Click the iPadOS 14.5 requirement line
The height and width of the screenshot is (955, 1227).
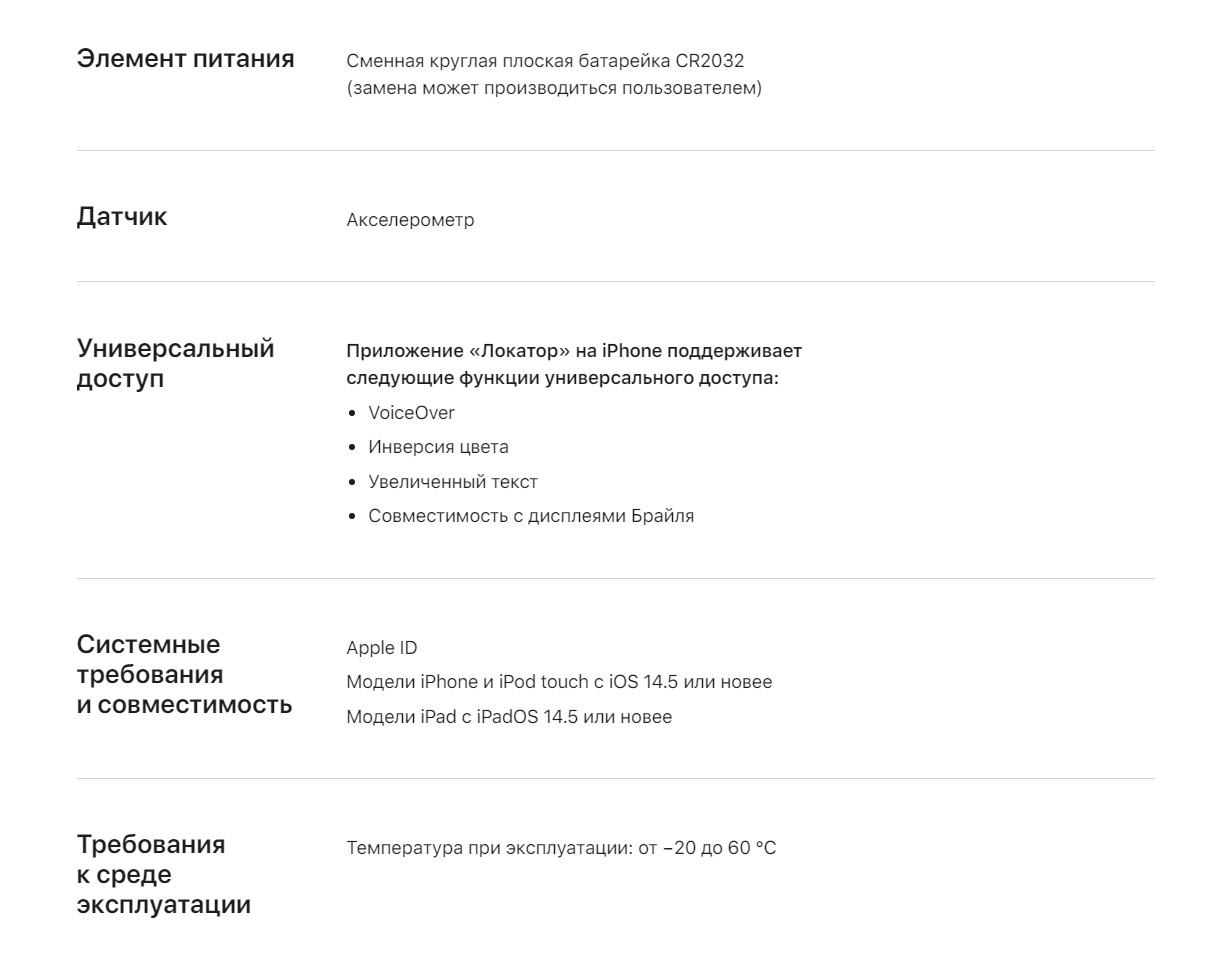(509, 717)
